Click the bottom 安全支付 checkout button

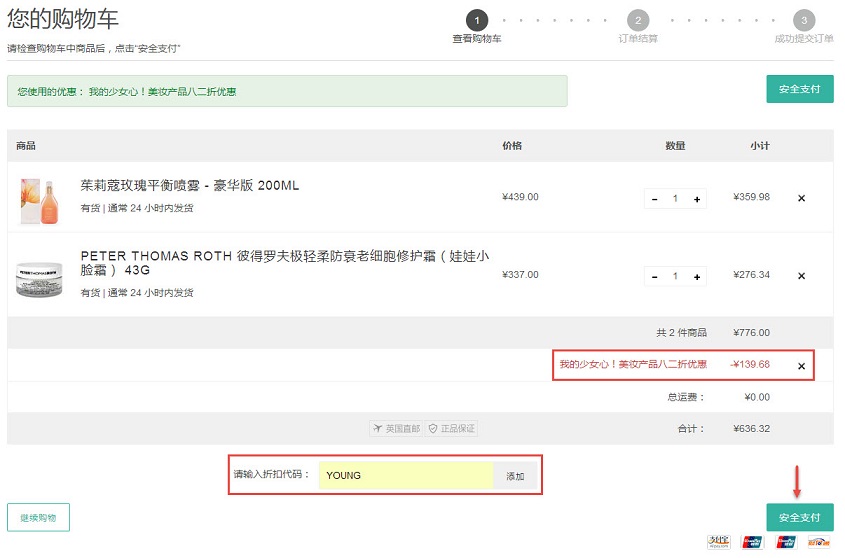(x=800, y=518)
